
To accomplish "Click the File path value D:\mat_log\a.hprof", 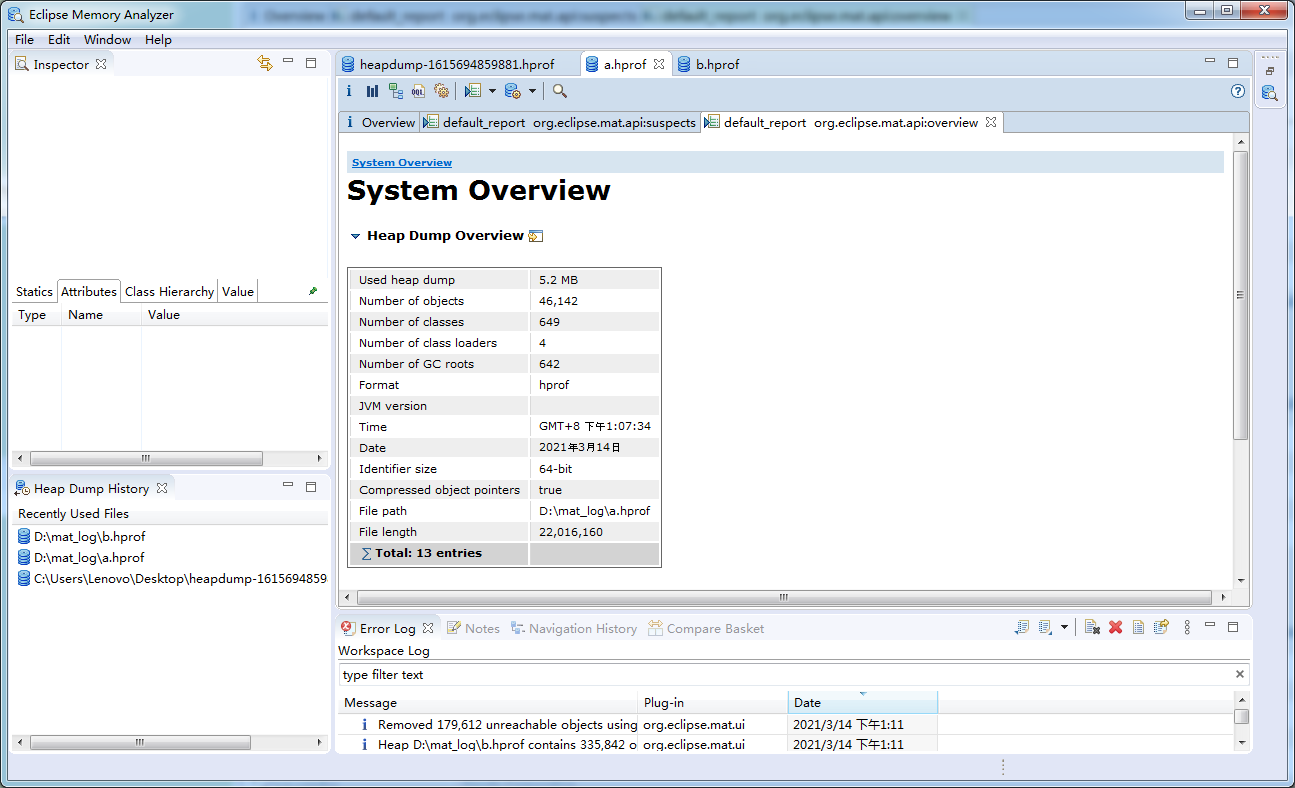I will click(x=594, y=511).
